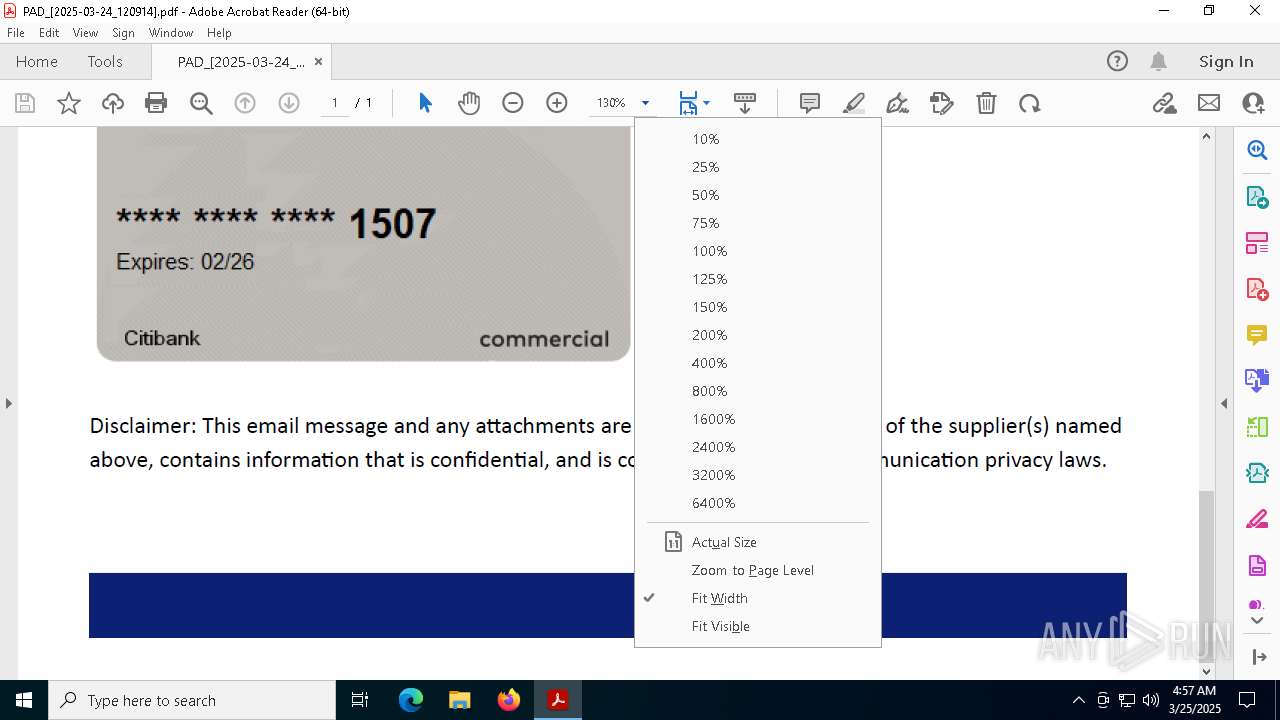Image resolution: width=1280 pixels, height=720 pixels.
Task: Open the Edit menu
Action: (x=49, y=33)
